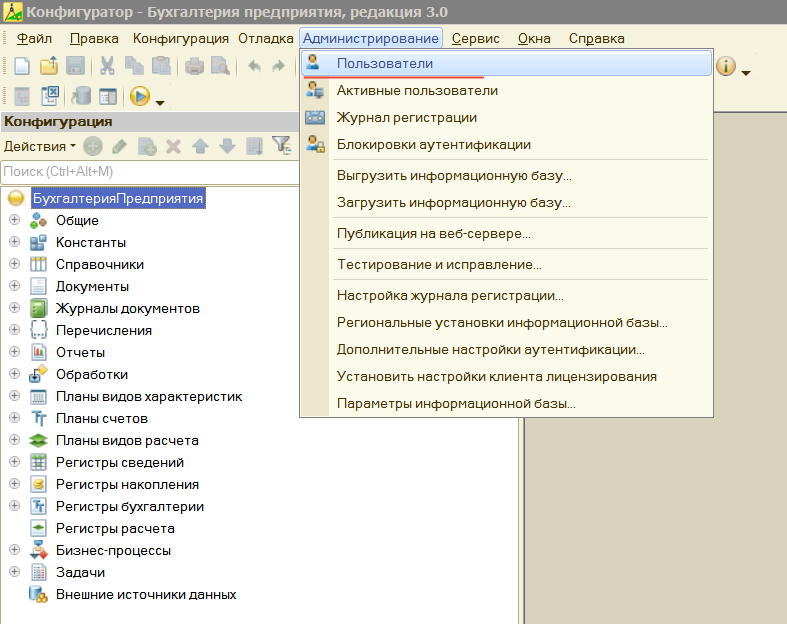787x624 pixels.
Task: Expand the Журналы документов tree node
Action: tap(15, 308)
